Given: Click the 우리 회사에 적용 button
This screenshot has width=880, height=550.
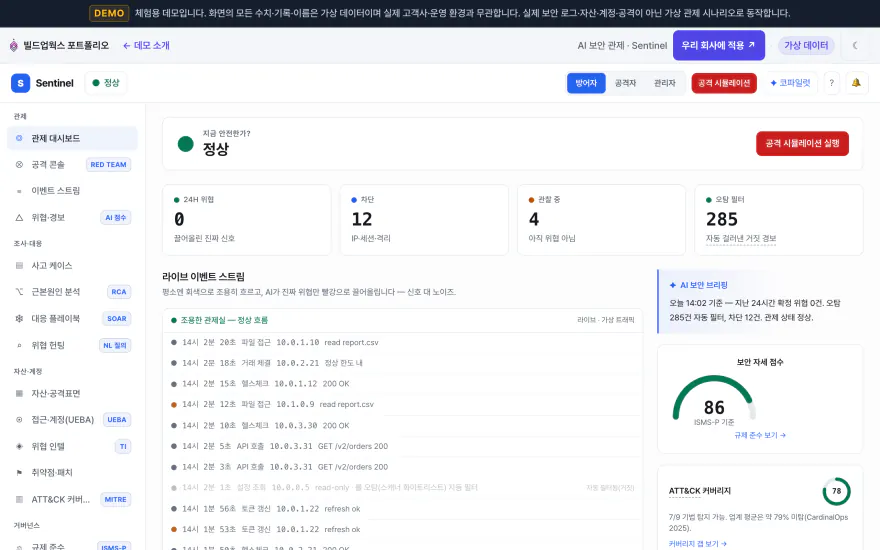Looking at the screenshot, I should click(718, 45).
